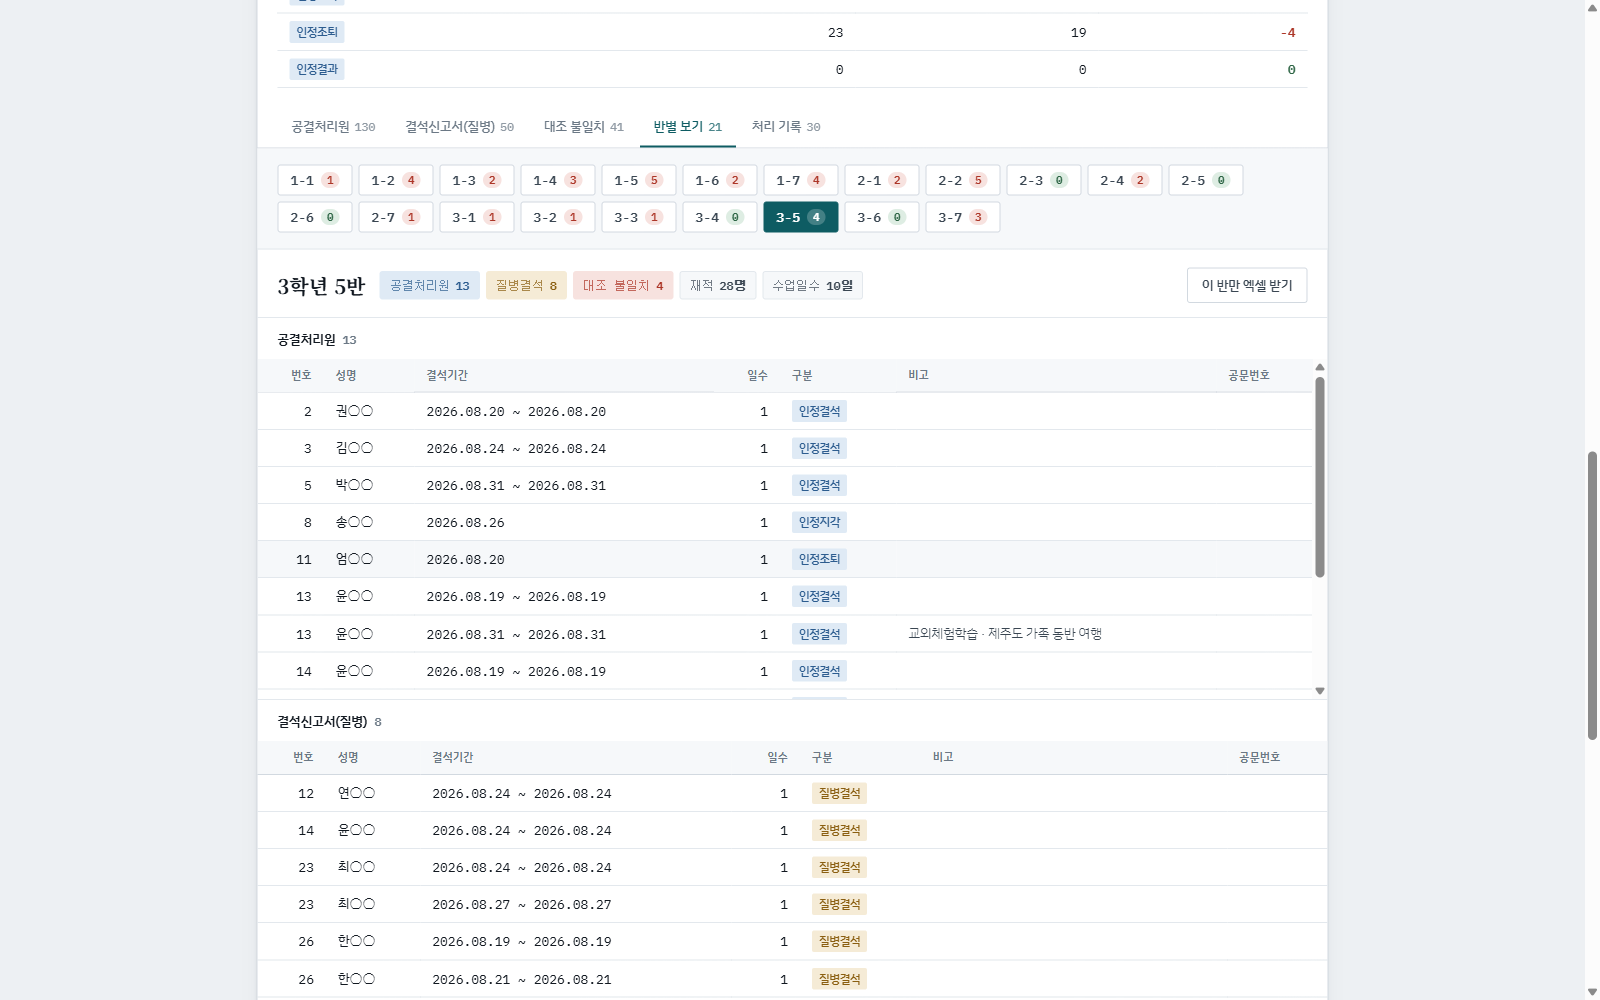Click the 대조 불일치 4 badge

623,285
